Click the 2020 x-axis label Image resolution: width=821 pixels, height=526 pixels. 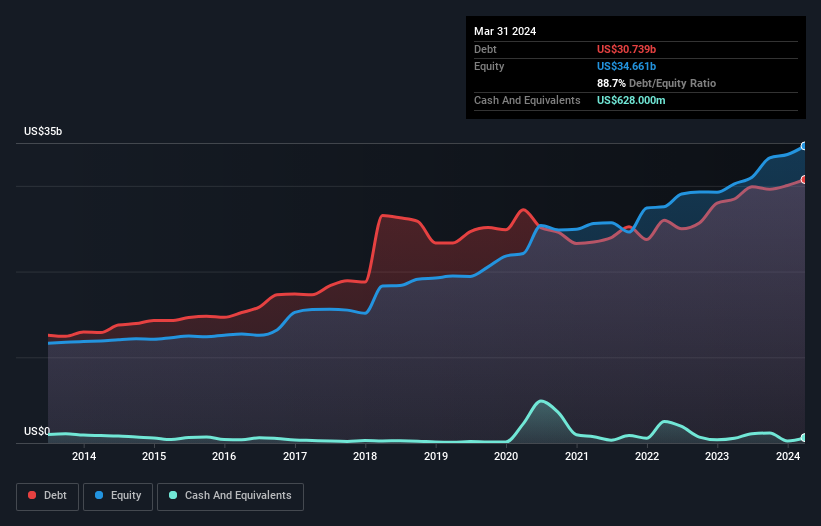click(x=506, y=456)
